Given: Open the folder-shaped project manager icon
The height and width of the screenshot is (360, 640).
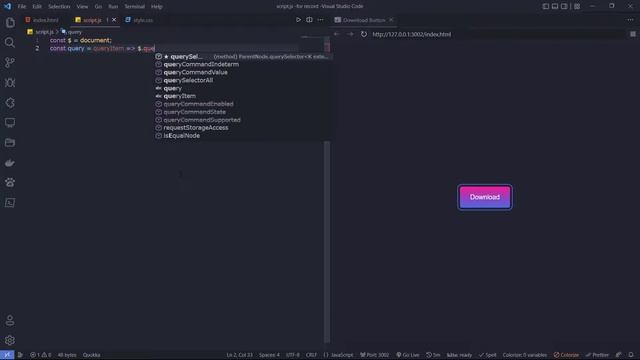Looking at the screenshot, I should [10, 142].
